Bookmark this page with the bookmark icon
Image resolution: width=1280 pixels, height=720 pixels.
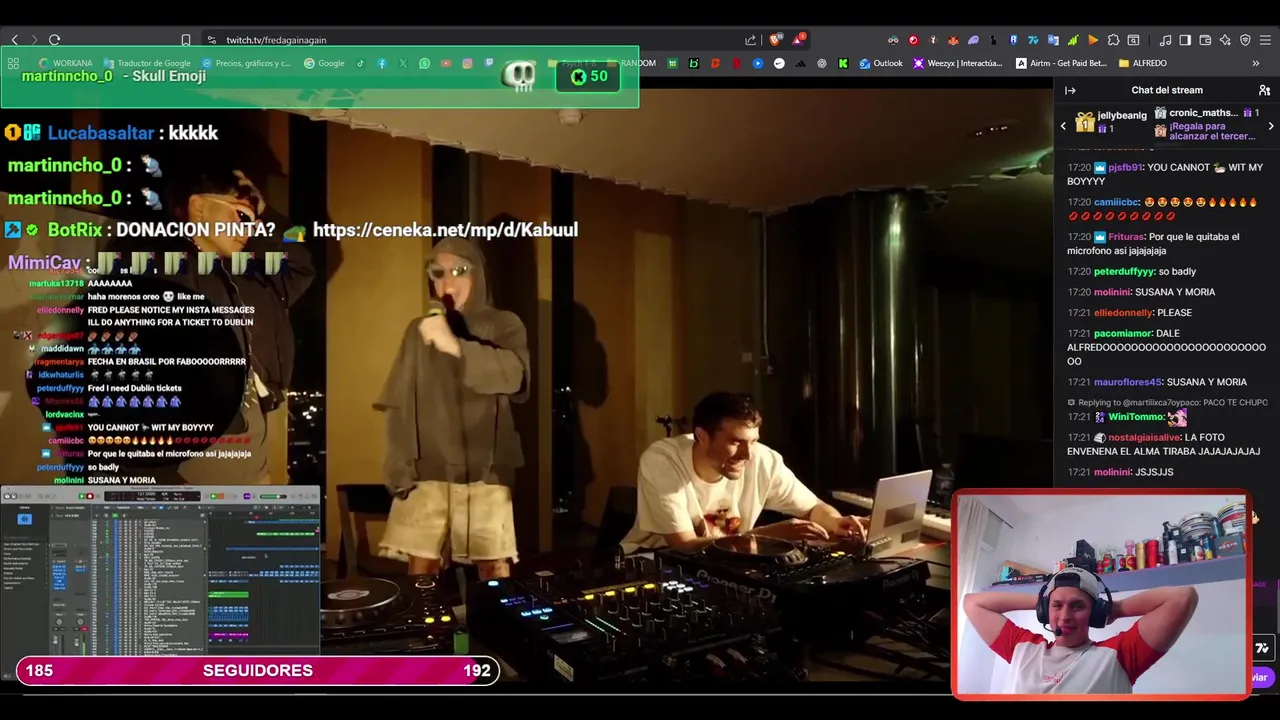(186, 40)
